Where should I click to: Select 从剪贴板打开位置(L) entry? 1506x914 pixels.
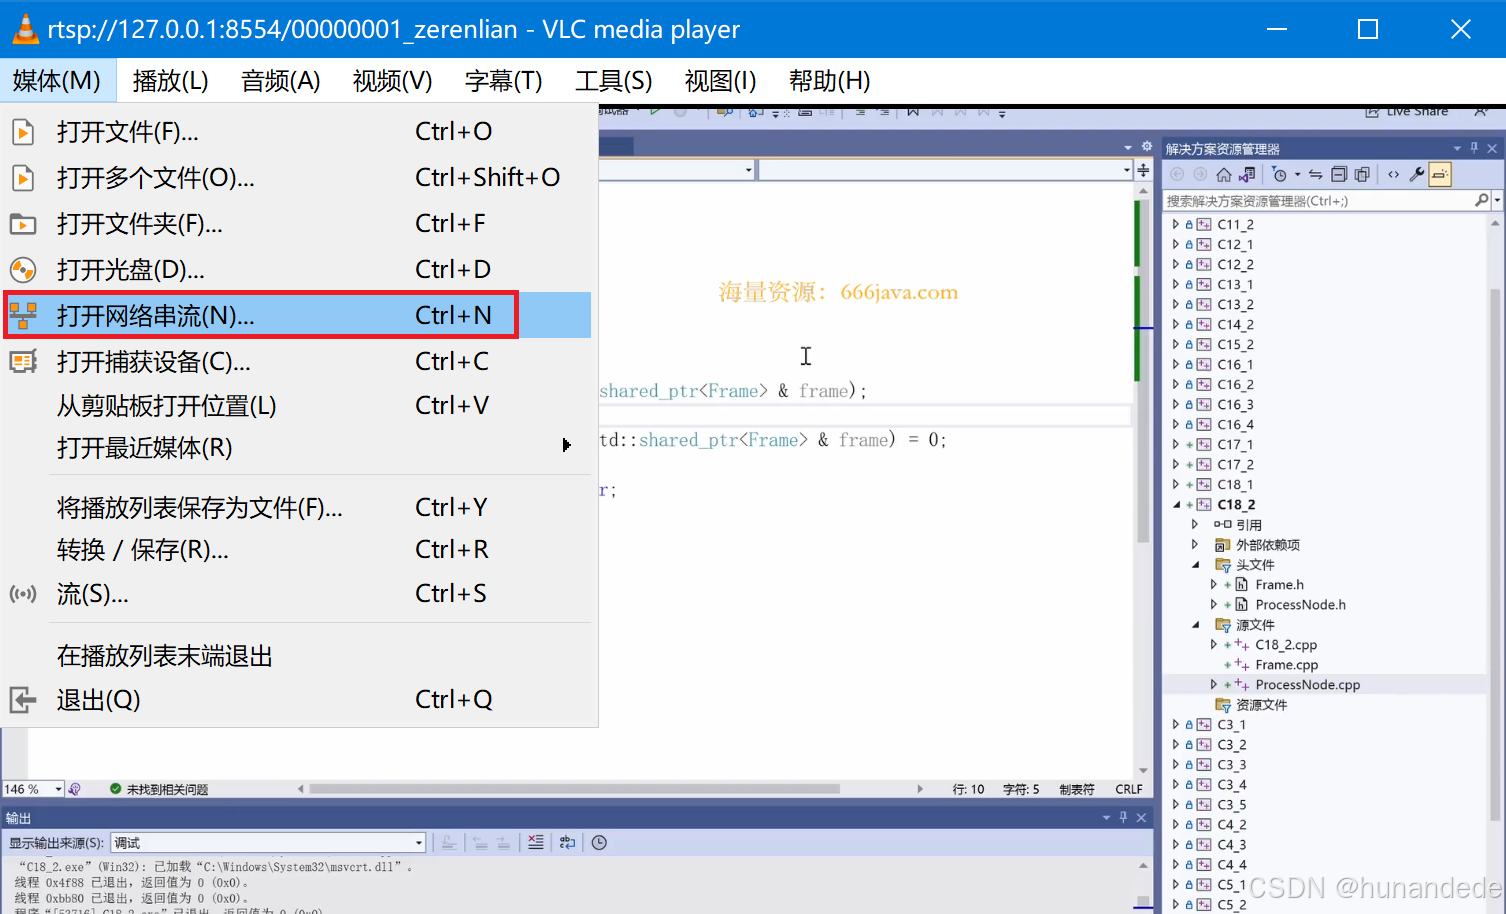coord(298,406)
